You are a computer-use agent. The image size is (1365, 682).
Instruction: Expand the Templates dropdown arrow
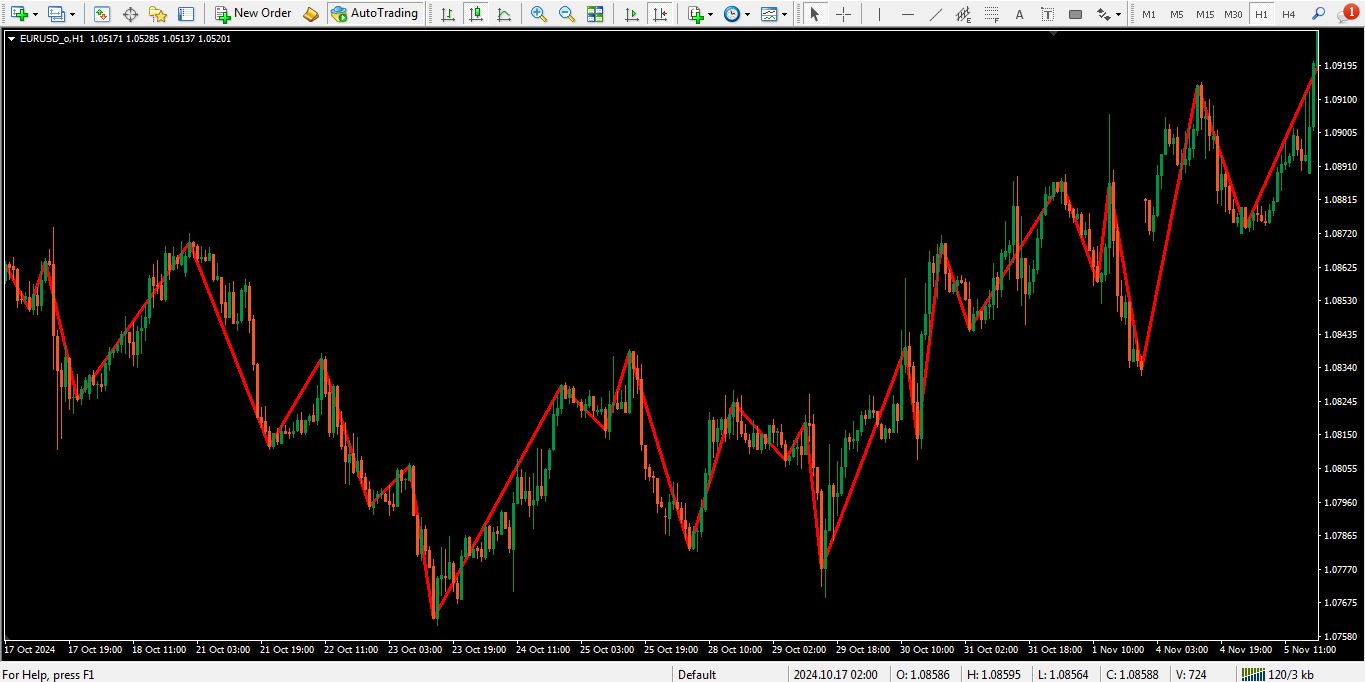pos(784,15)
